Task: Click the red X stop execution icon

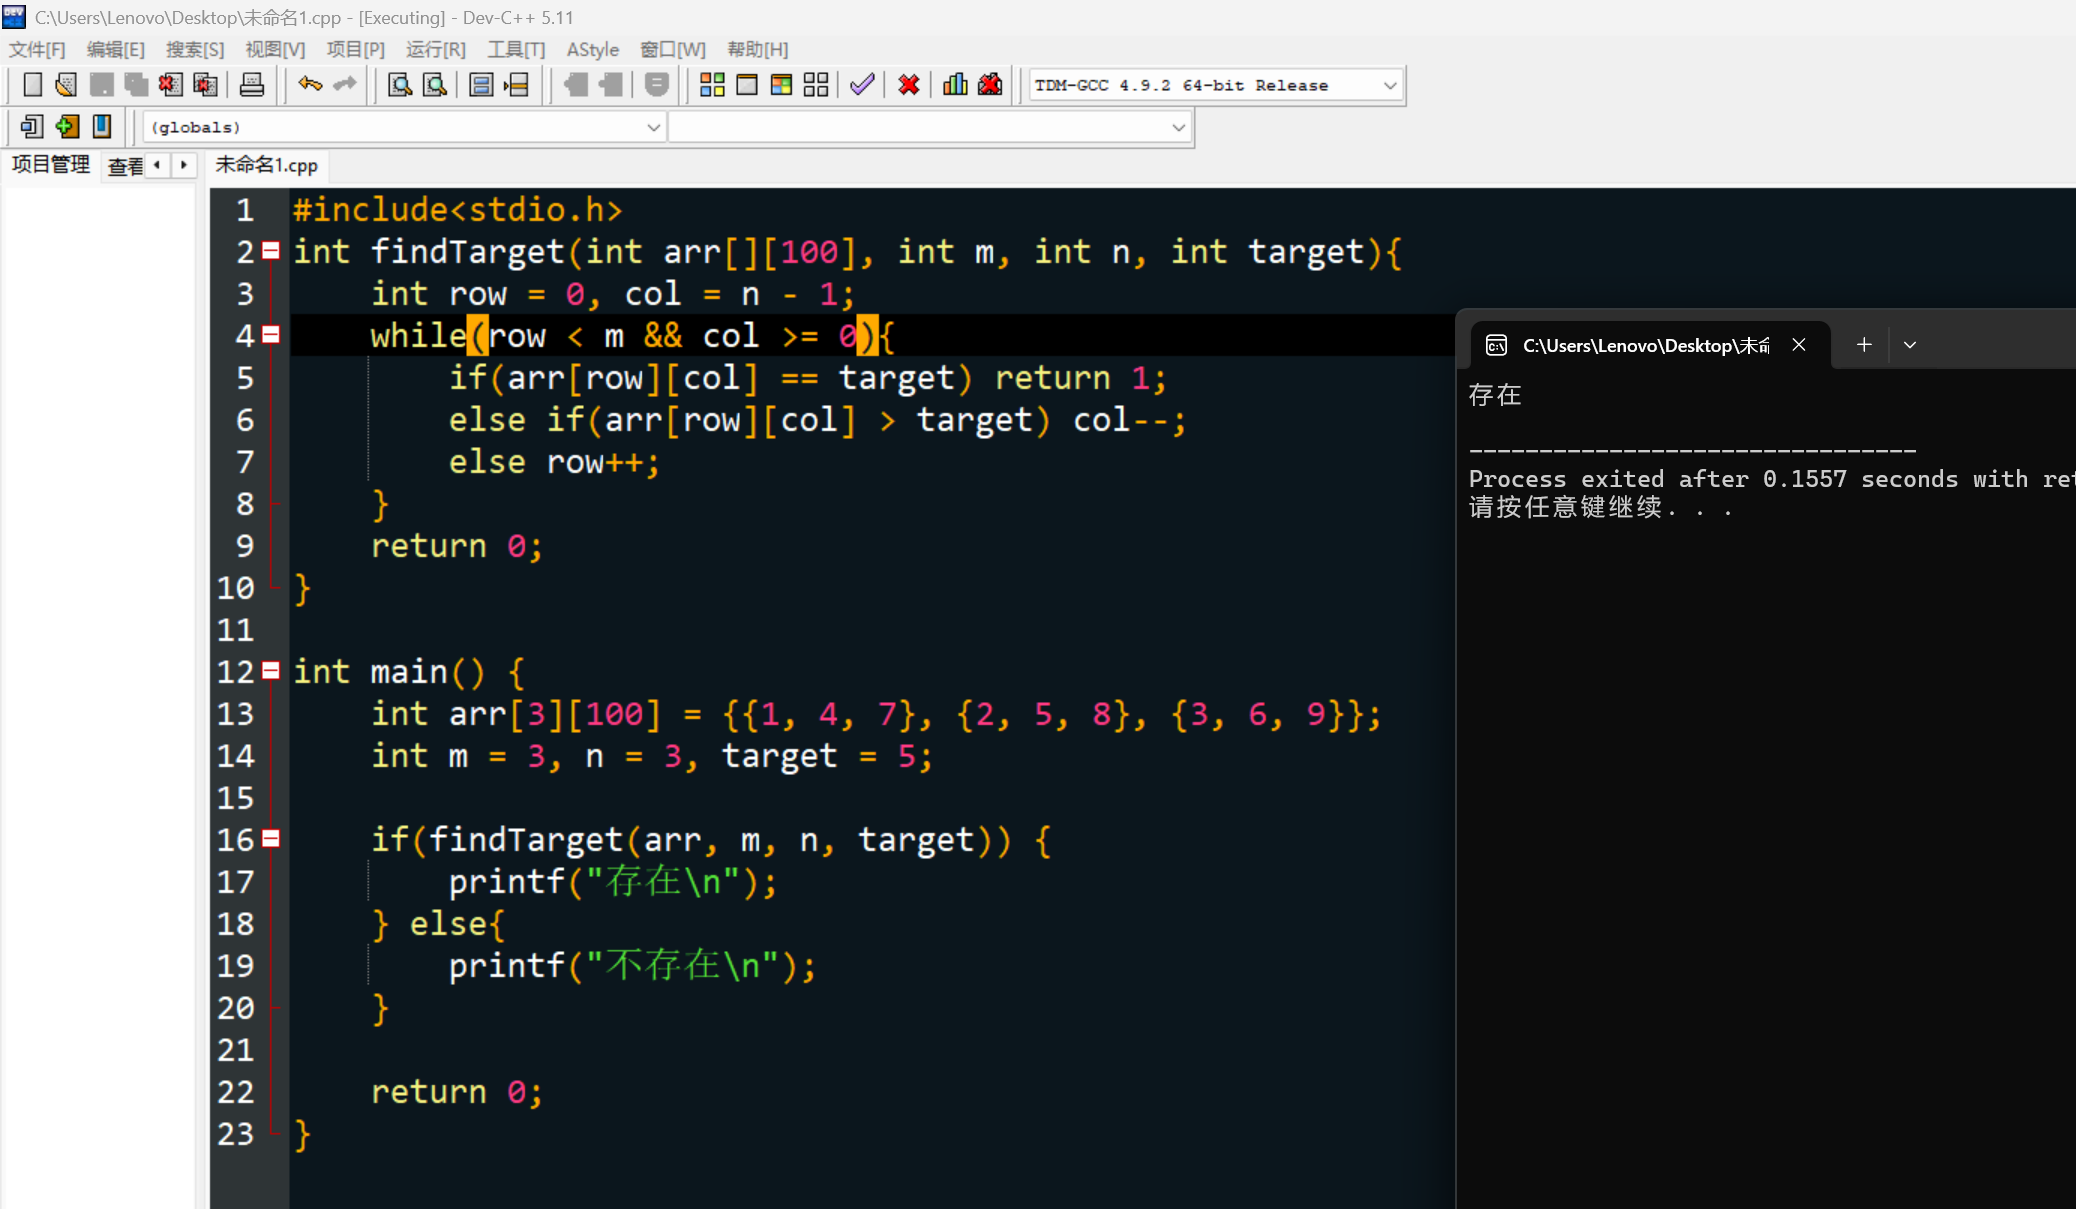Action: click(908, 85)
